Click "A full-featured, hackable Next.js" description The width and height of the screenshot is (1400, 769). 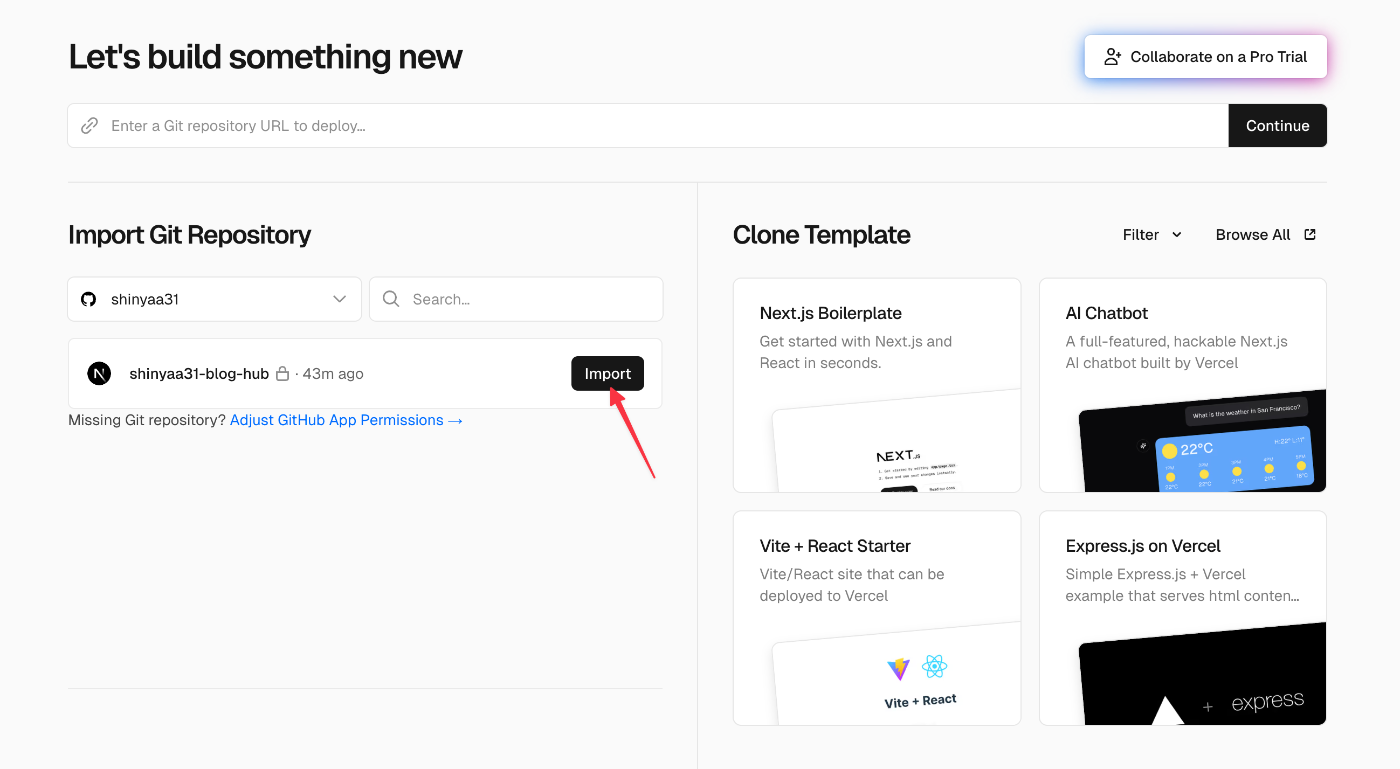pos(1177,341)
